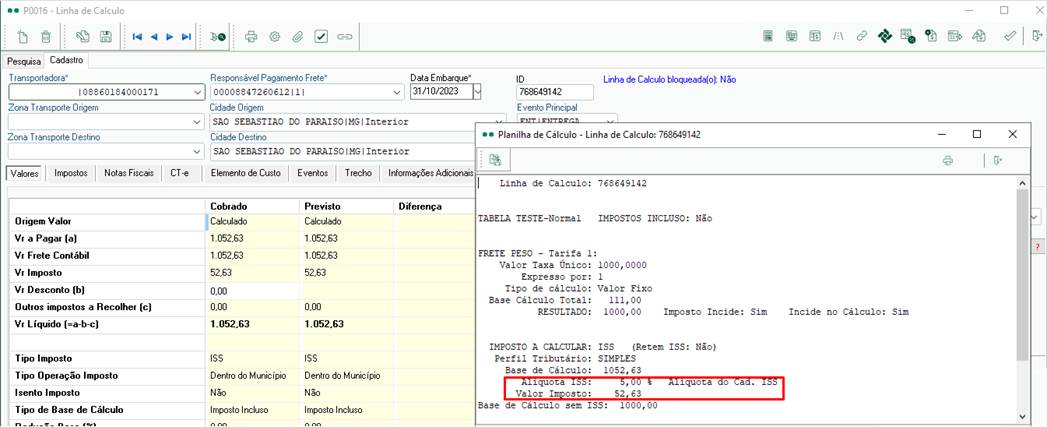
Task: Open the Eventos tab
Action: (x=312, y=173)
